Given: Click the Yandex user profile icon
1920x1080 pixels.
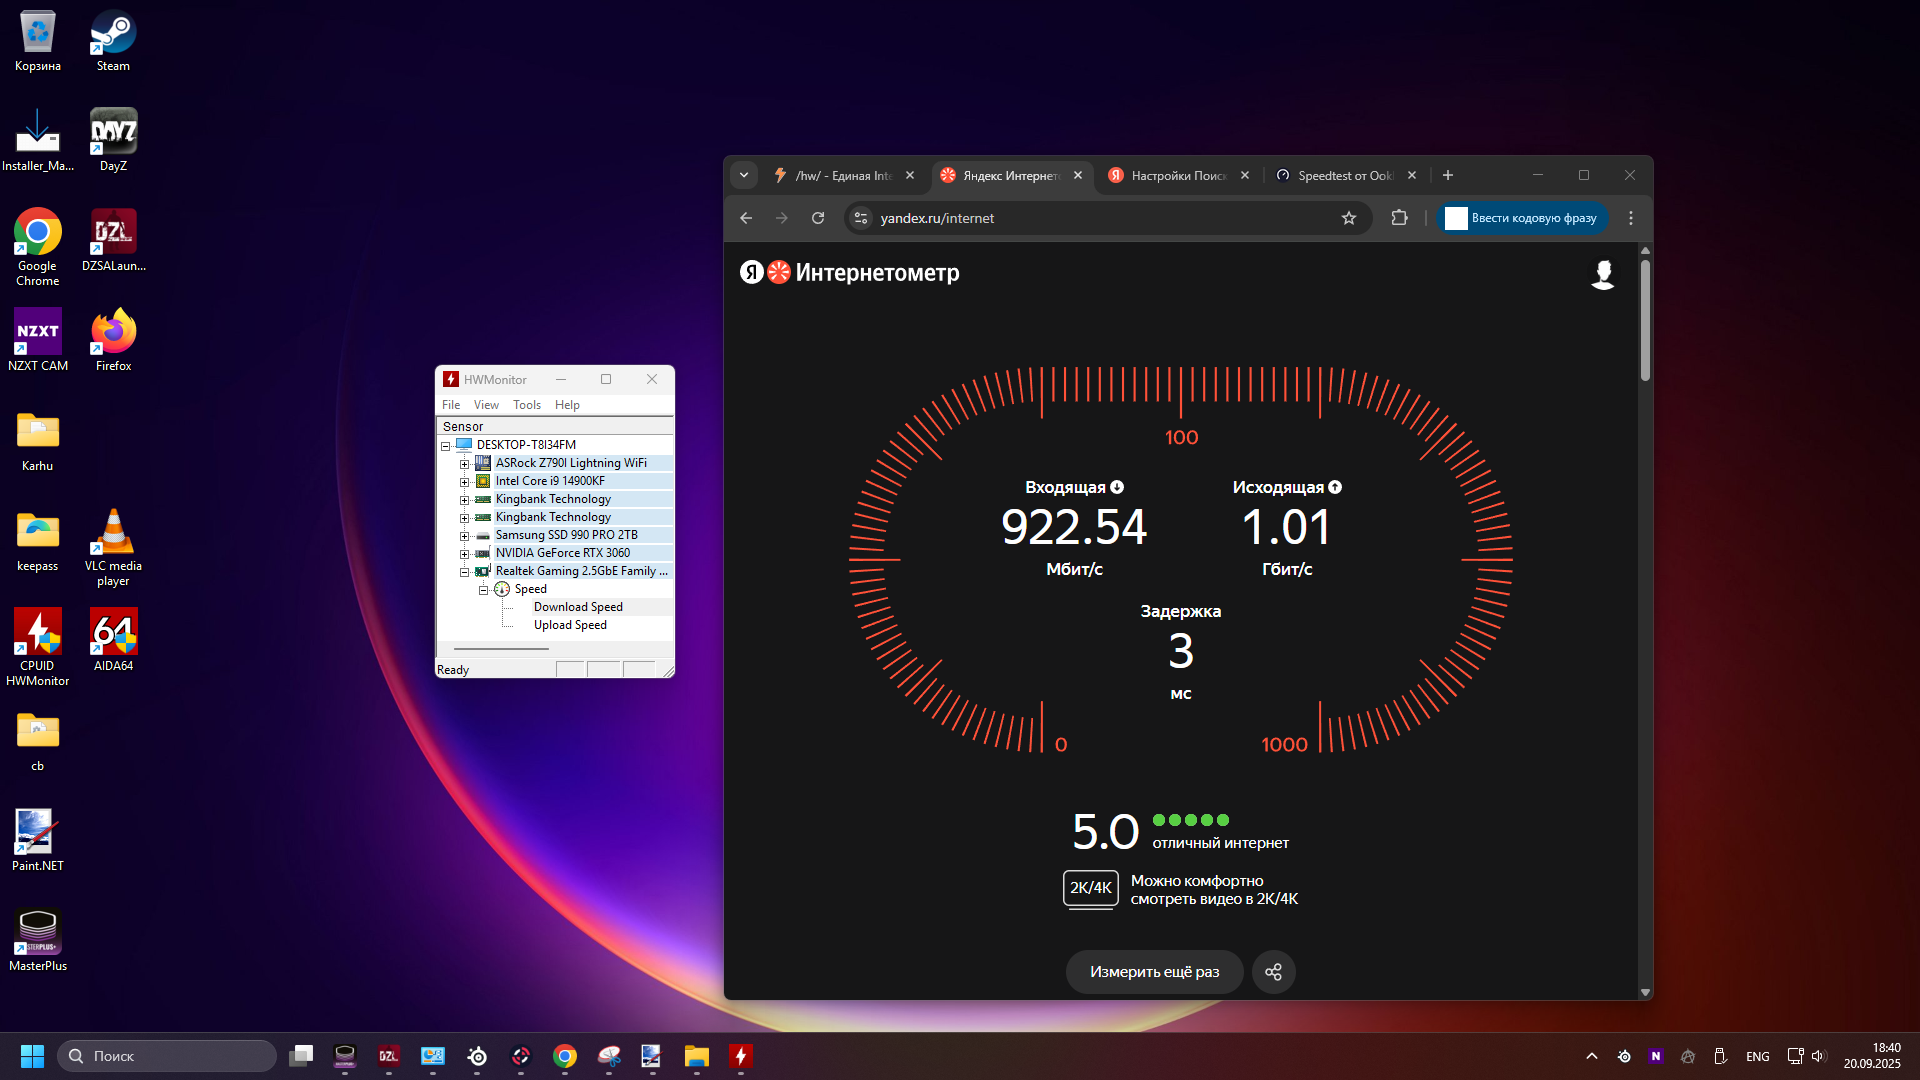Looking at the screenshot, I should [1602, 274].
